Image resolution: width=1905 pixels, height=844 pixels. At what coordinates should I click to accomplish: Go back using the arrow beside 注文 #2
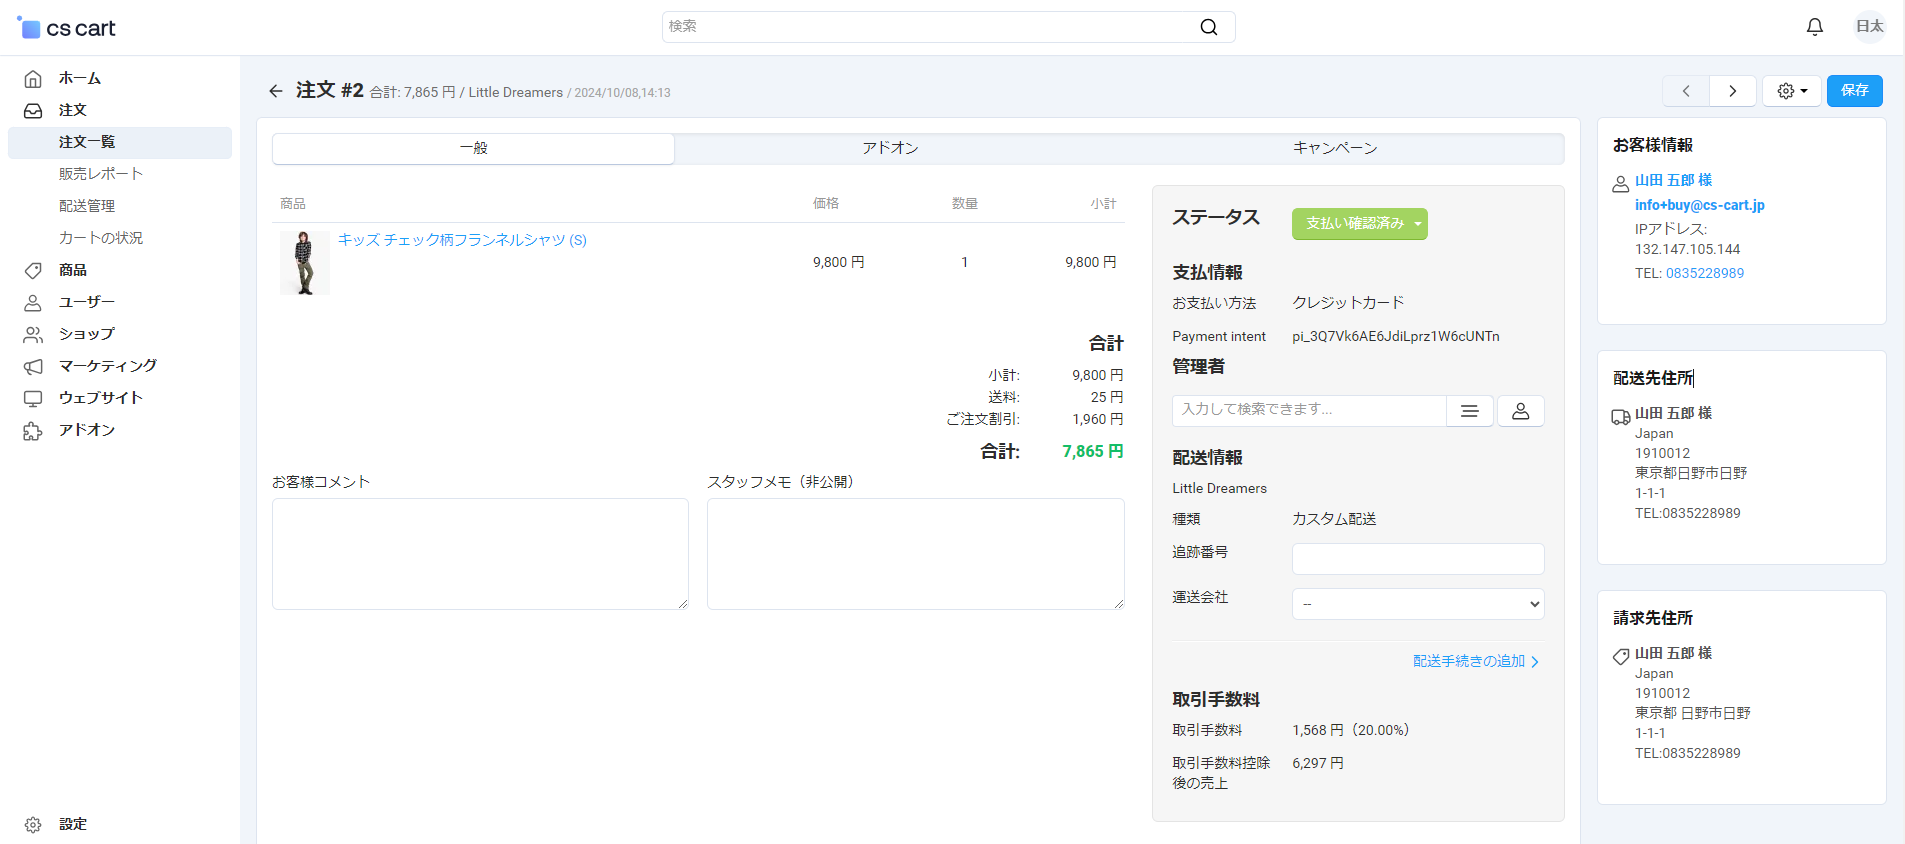point(276,91)
